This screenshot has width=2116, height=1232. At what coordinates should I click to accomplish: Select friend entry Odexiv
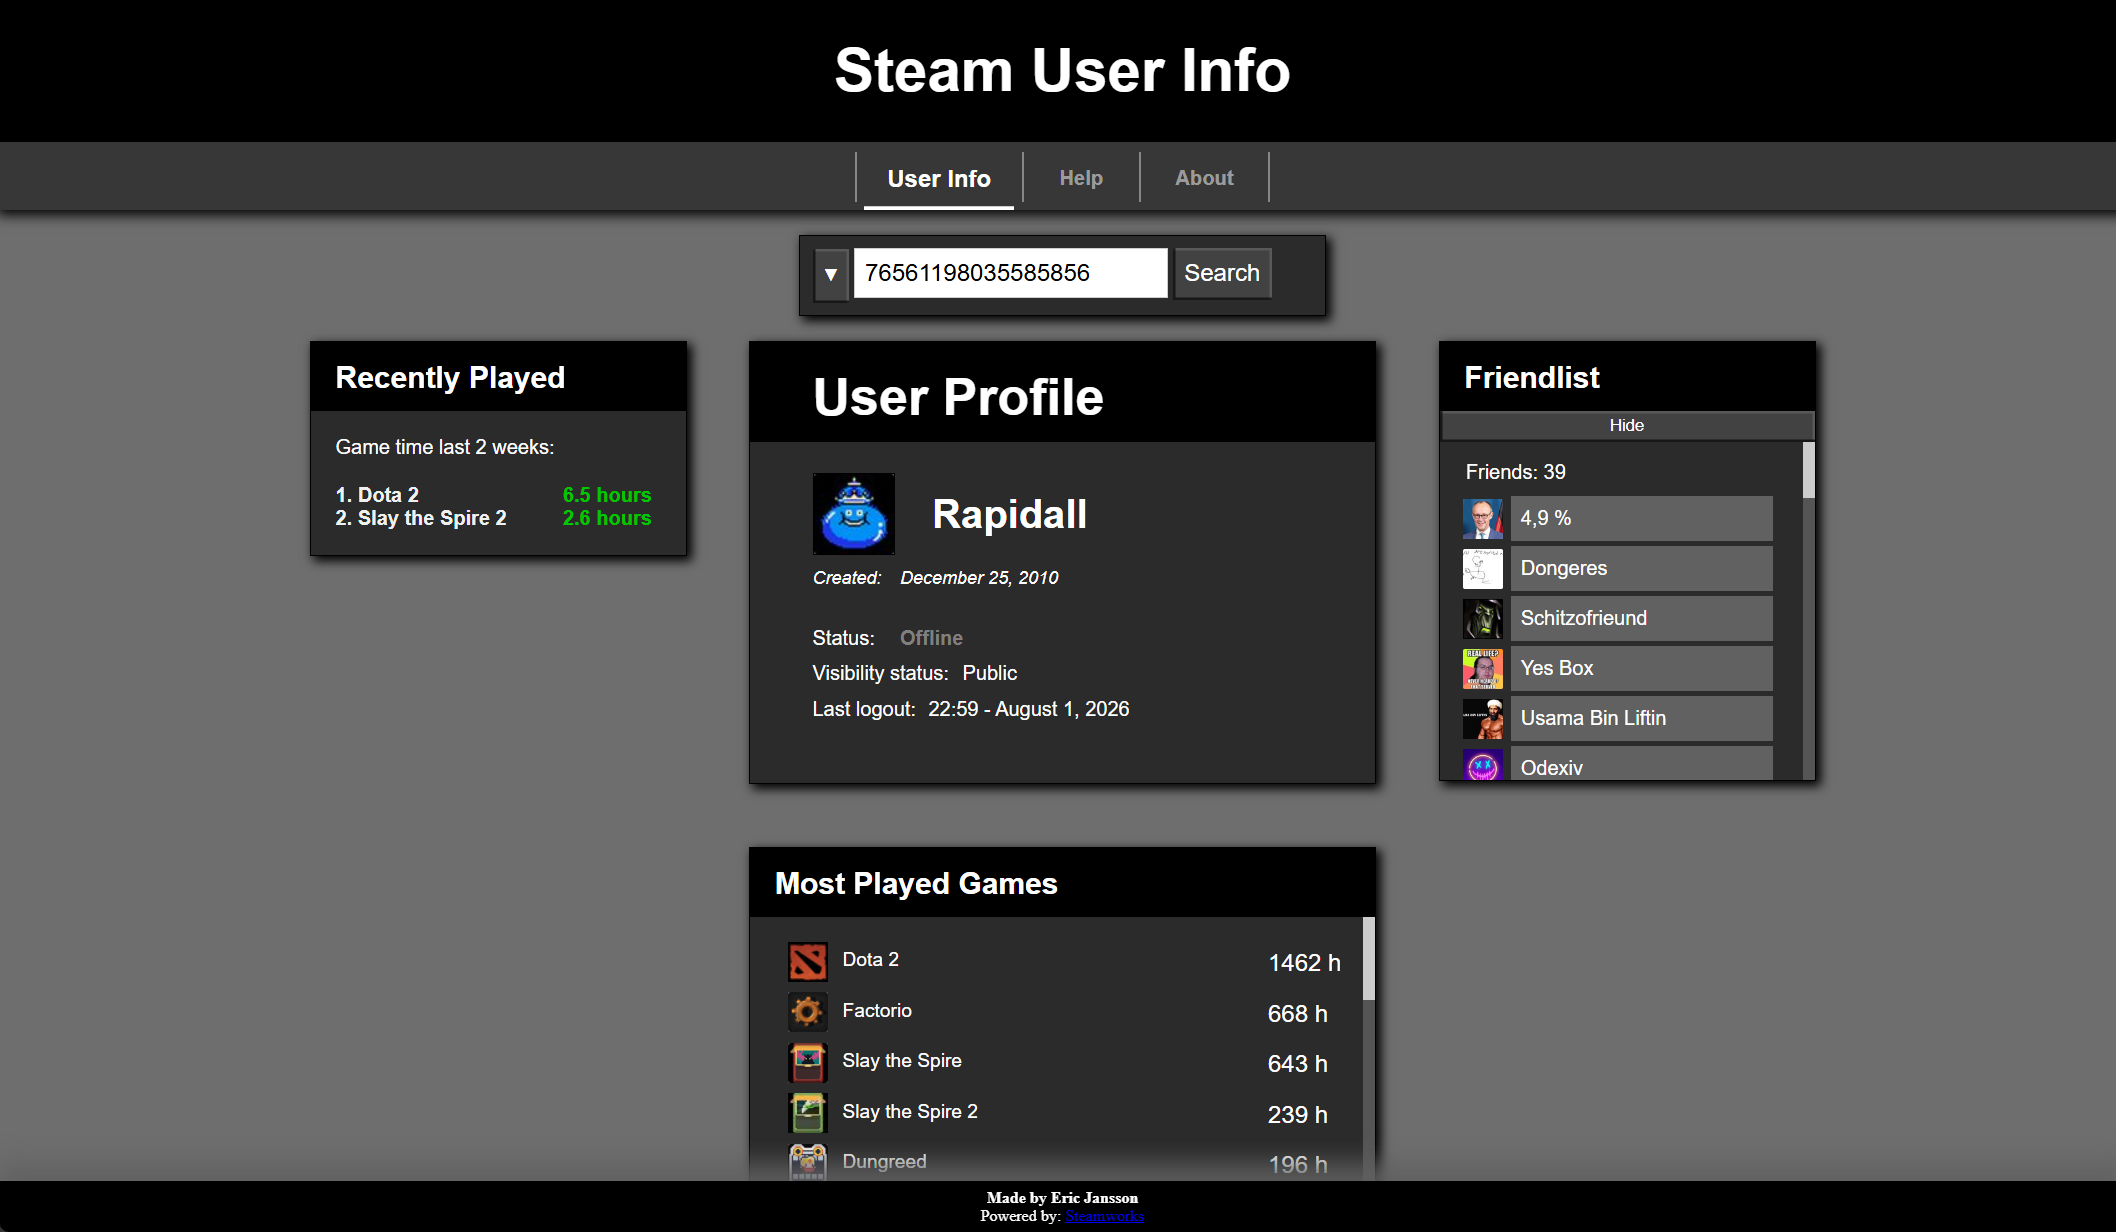point(1641,763)
